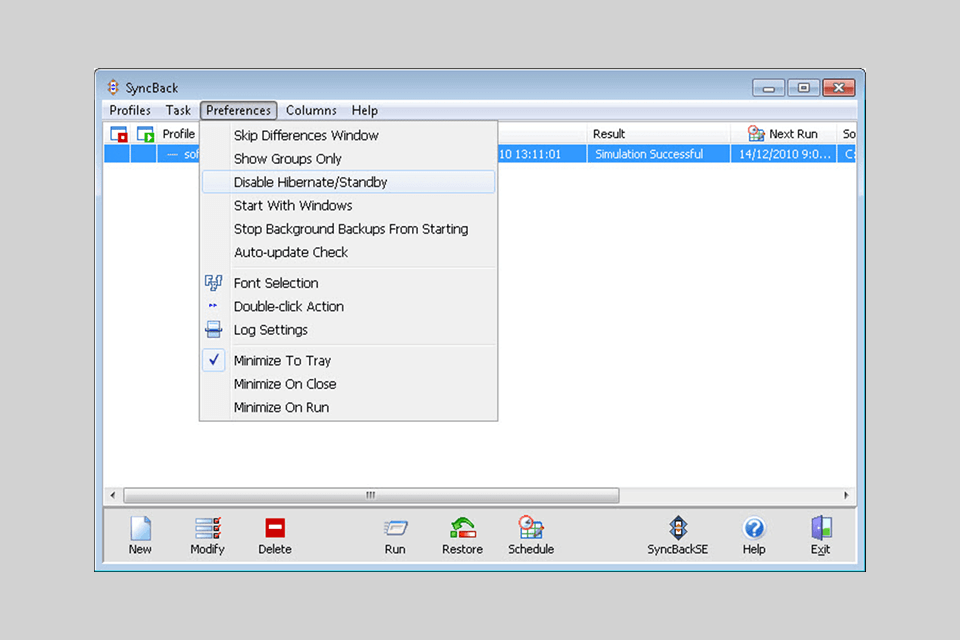Click the Log Settings printer icon
This screenshot has height=640, width=960.
coord(213,329)
